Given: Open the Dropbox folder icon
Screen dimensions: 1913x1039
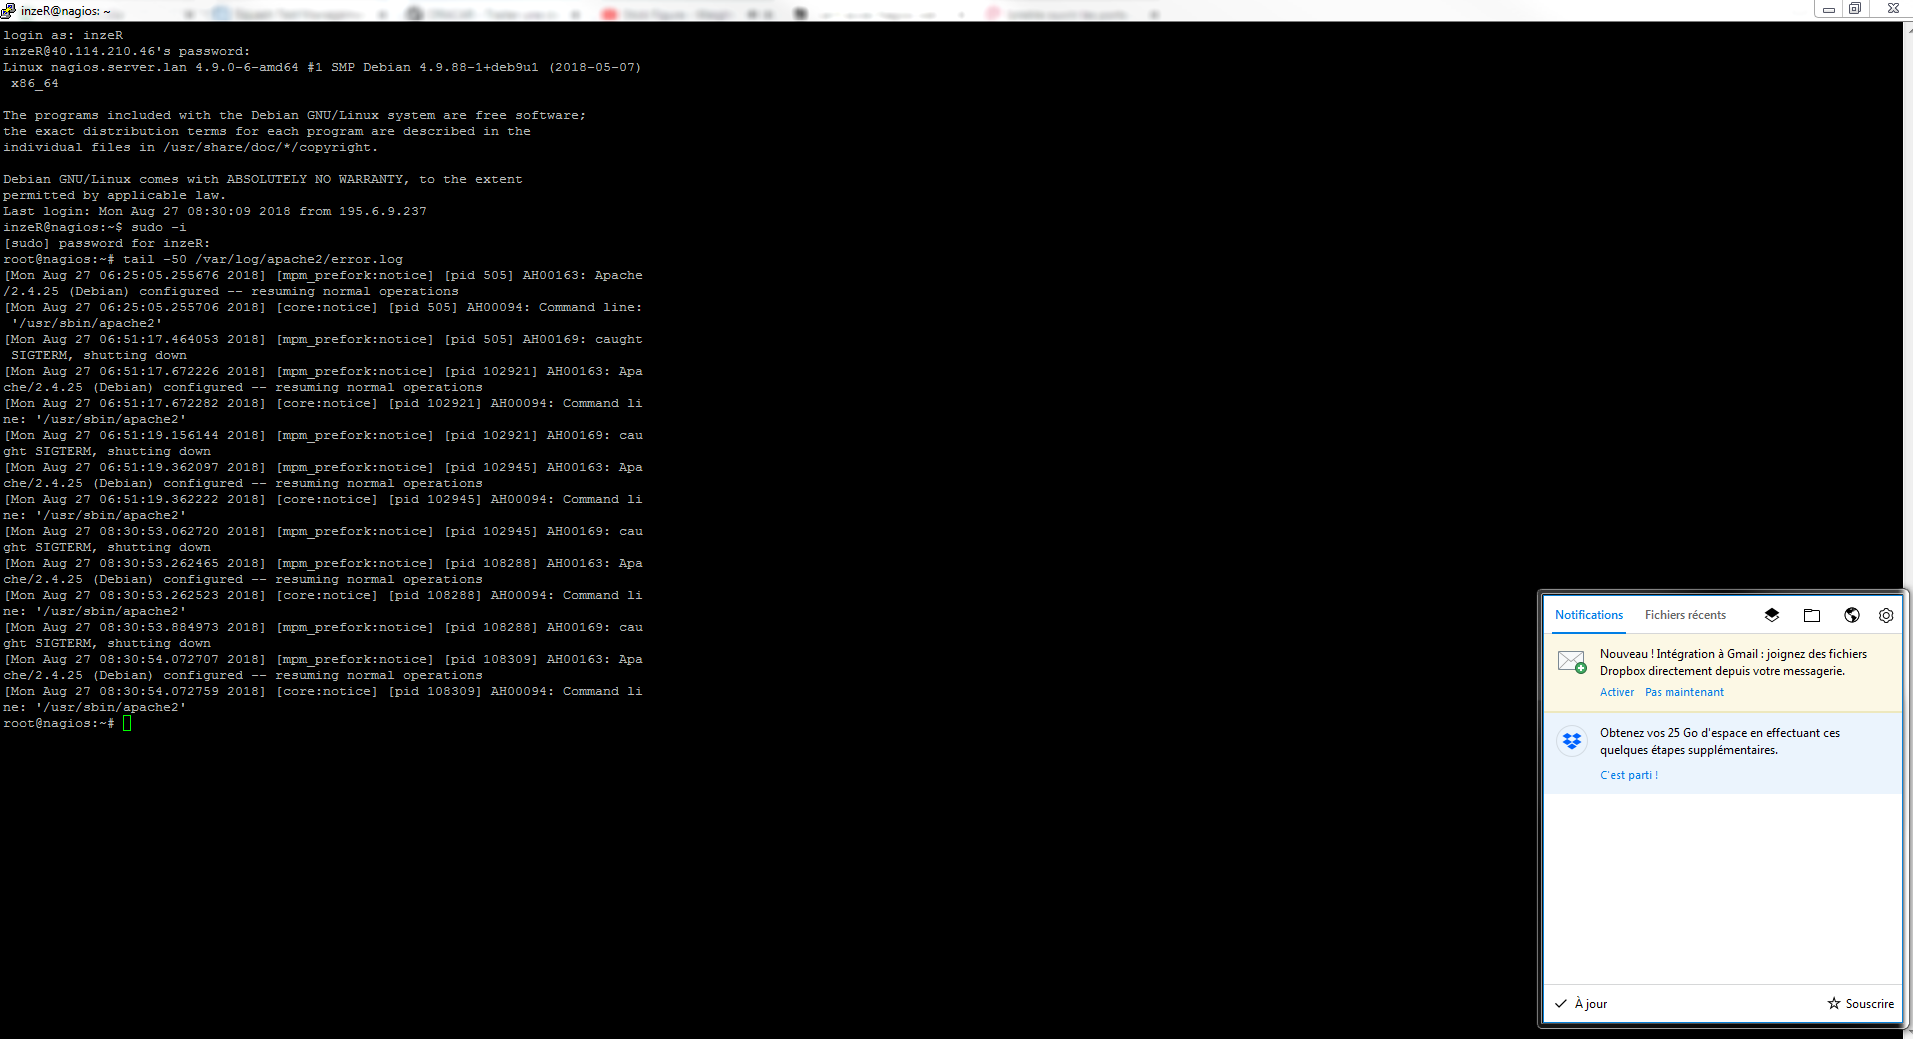Looking at the screenshot, I should tap(1811, 615).
